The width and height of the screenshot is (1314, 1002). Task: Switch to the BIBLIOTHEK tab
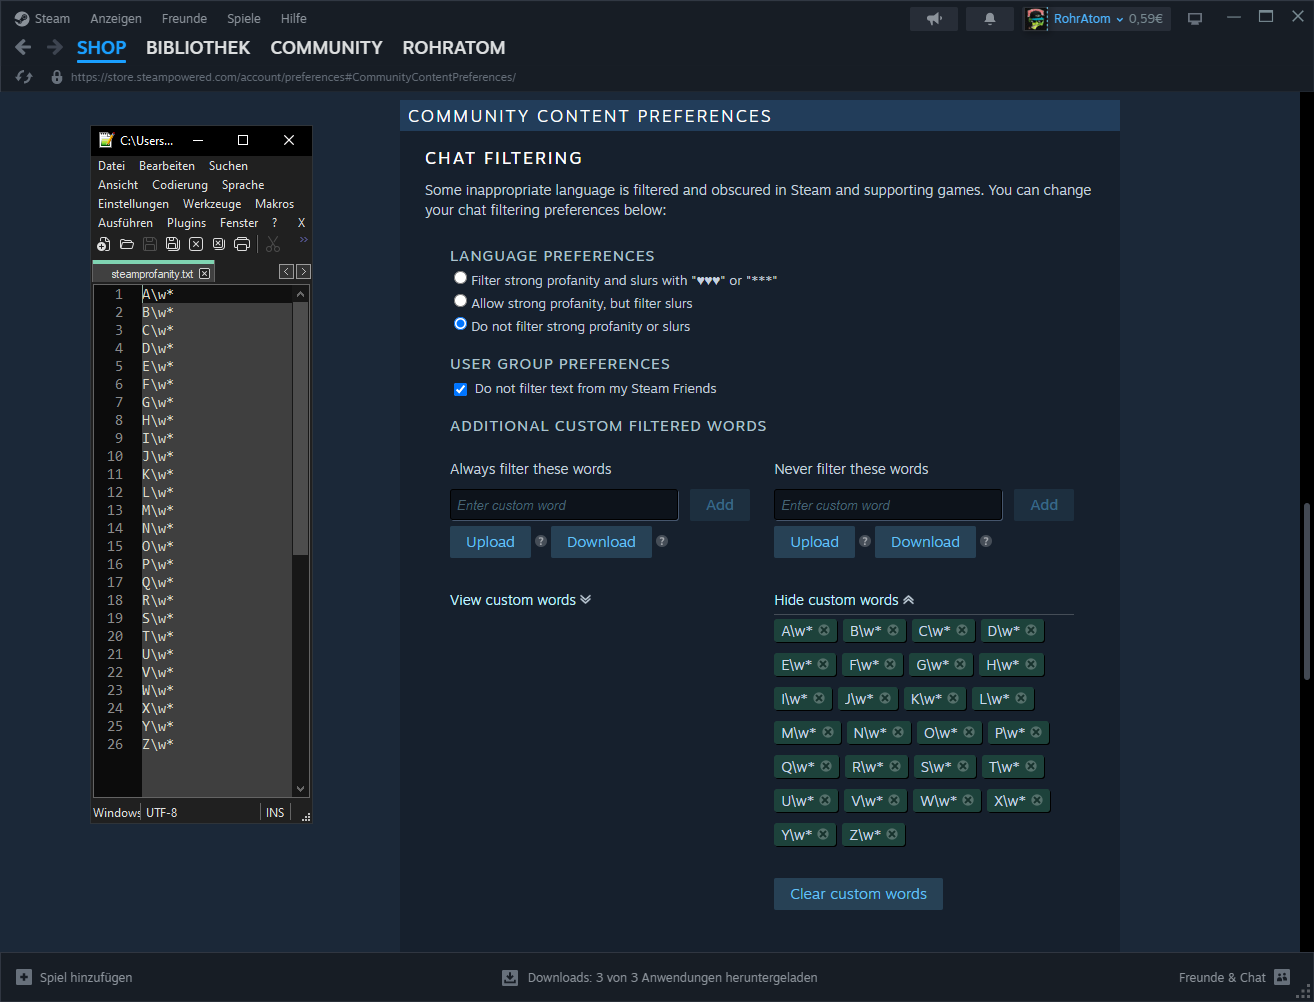198,47
